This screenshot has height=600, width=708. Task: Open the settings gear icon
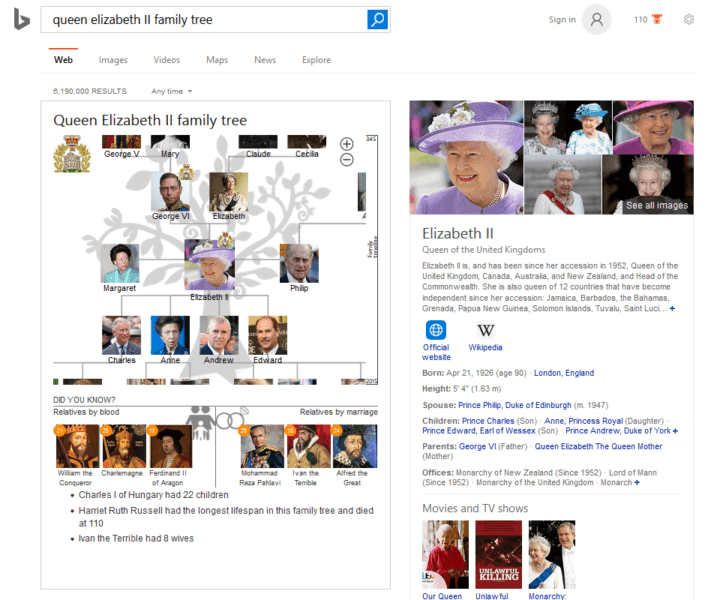tap(689, 19)
